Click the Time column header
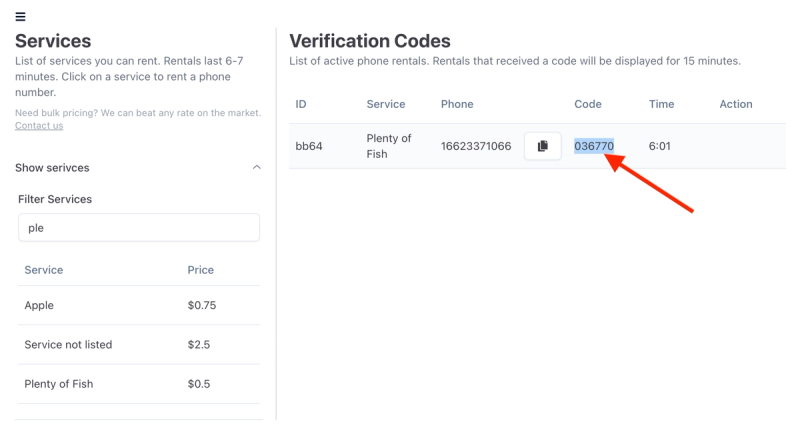 coord(661,104)
